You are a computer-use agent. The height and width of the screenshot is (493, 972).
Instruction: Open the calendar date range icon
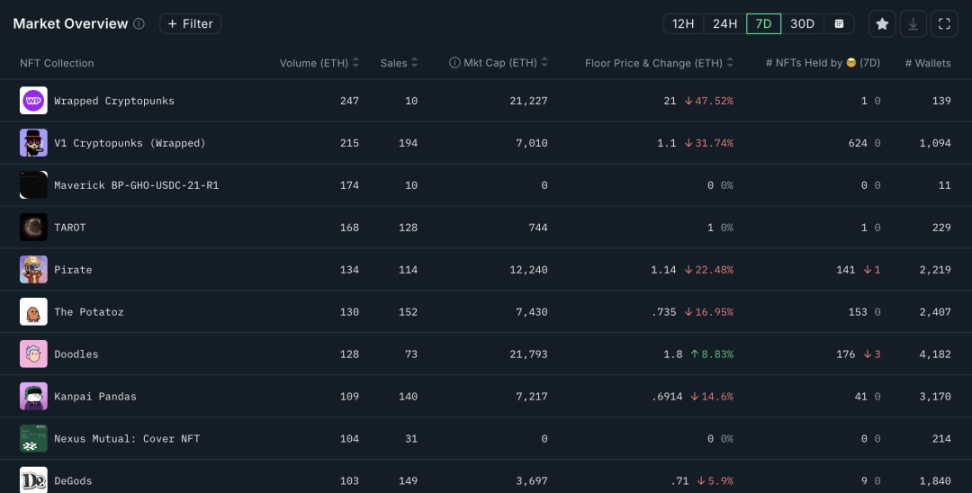(839, 24)
